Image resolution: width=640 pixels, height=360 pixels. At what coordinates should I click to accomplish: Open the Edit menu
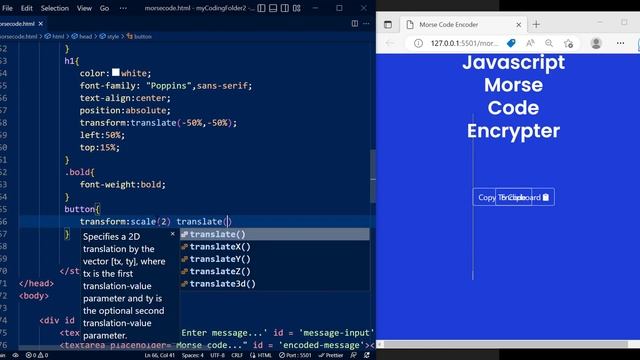click(x=27, y=8)
